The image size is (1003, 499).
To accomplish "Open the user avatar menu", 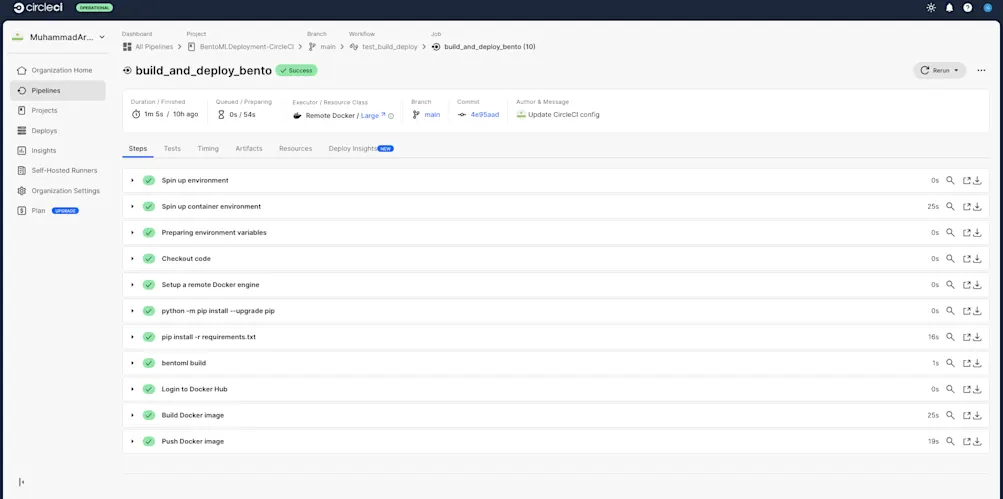I will coord(987,8).
